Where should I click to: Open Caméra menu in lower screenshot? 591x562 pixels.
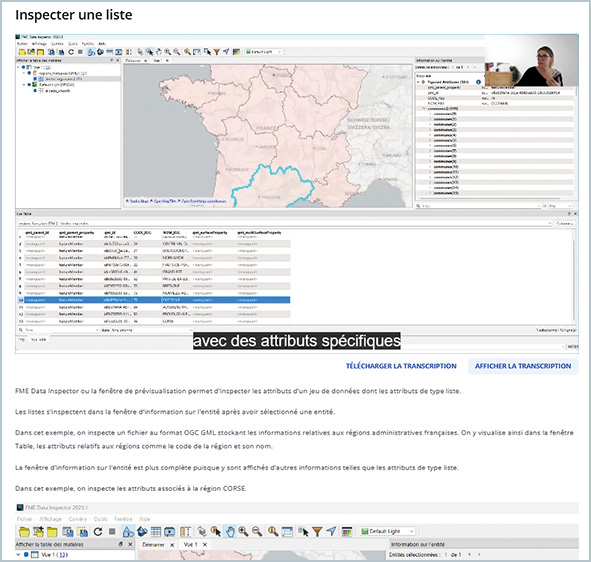coord(77,519)
